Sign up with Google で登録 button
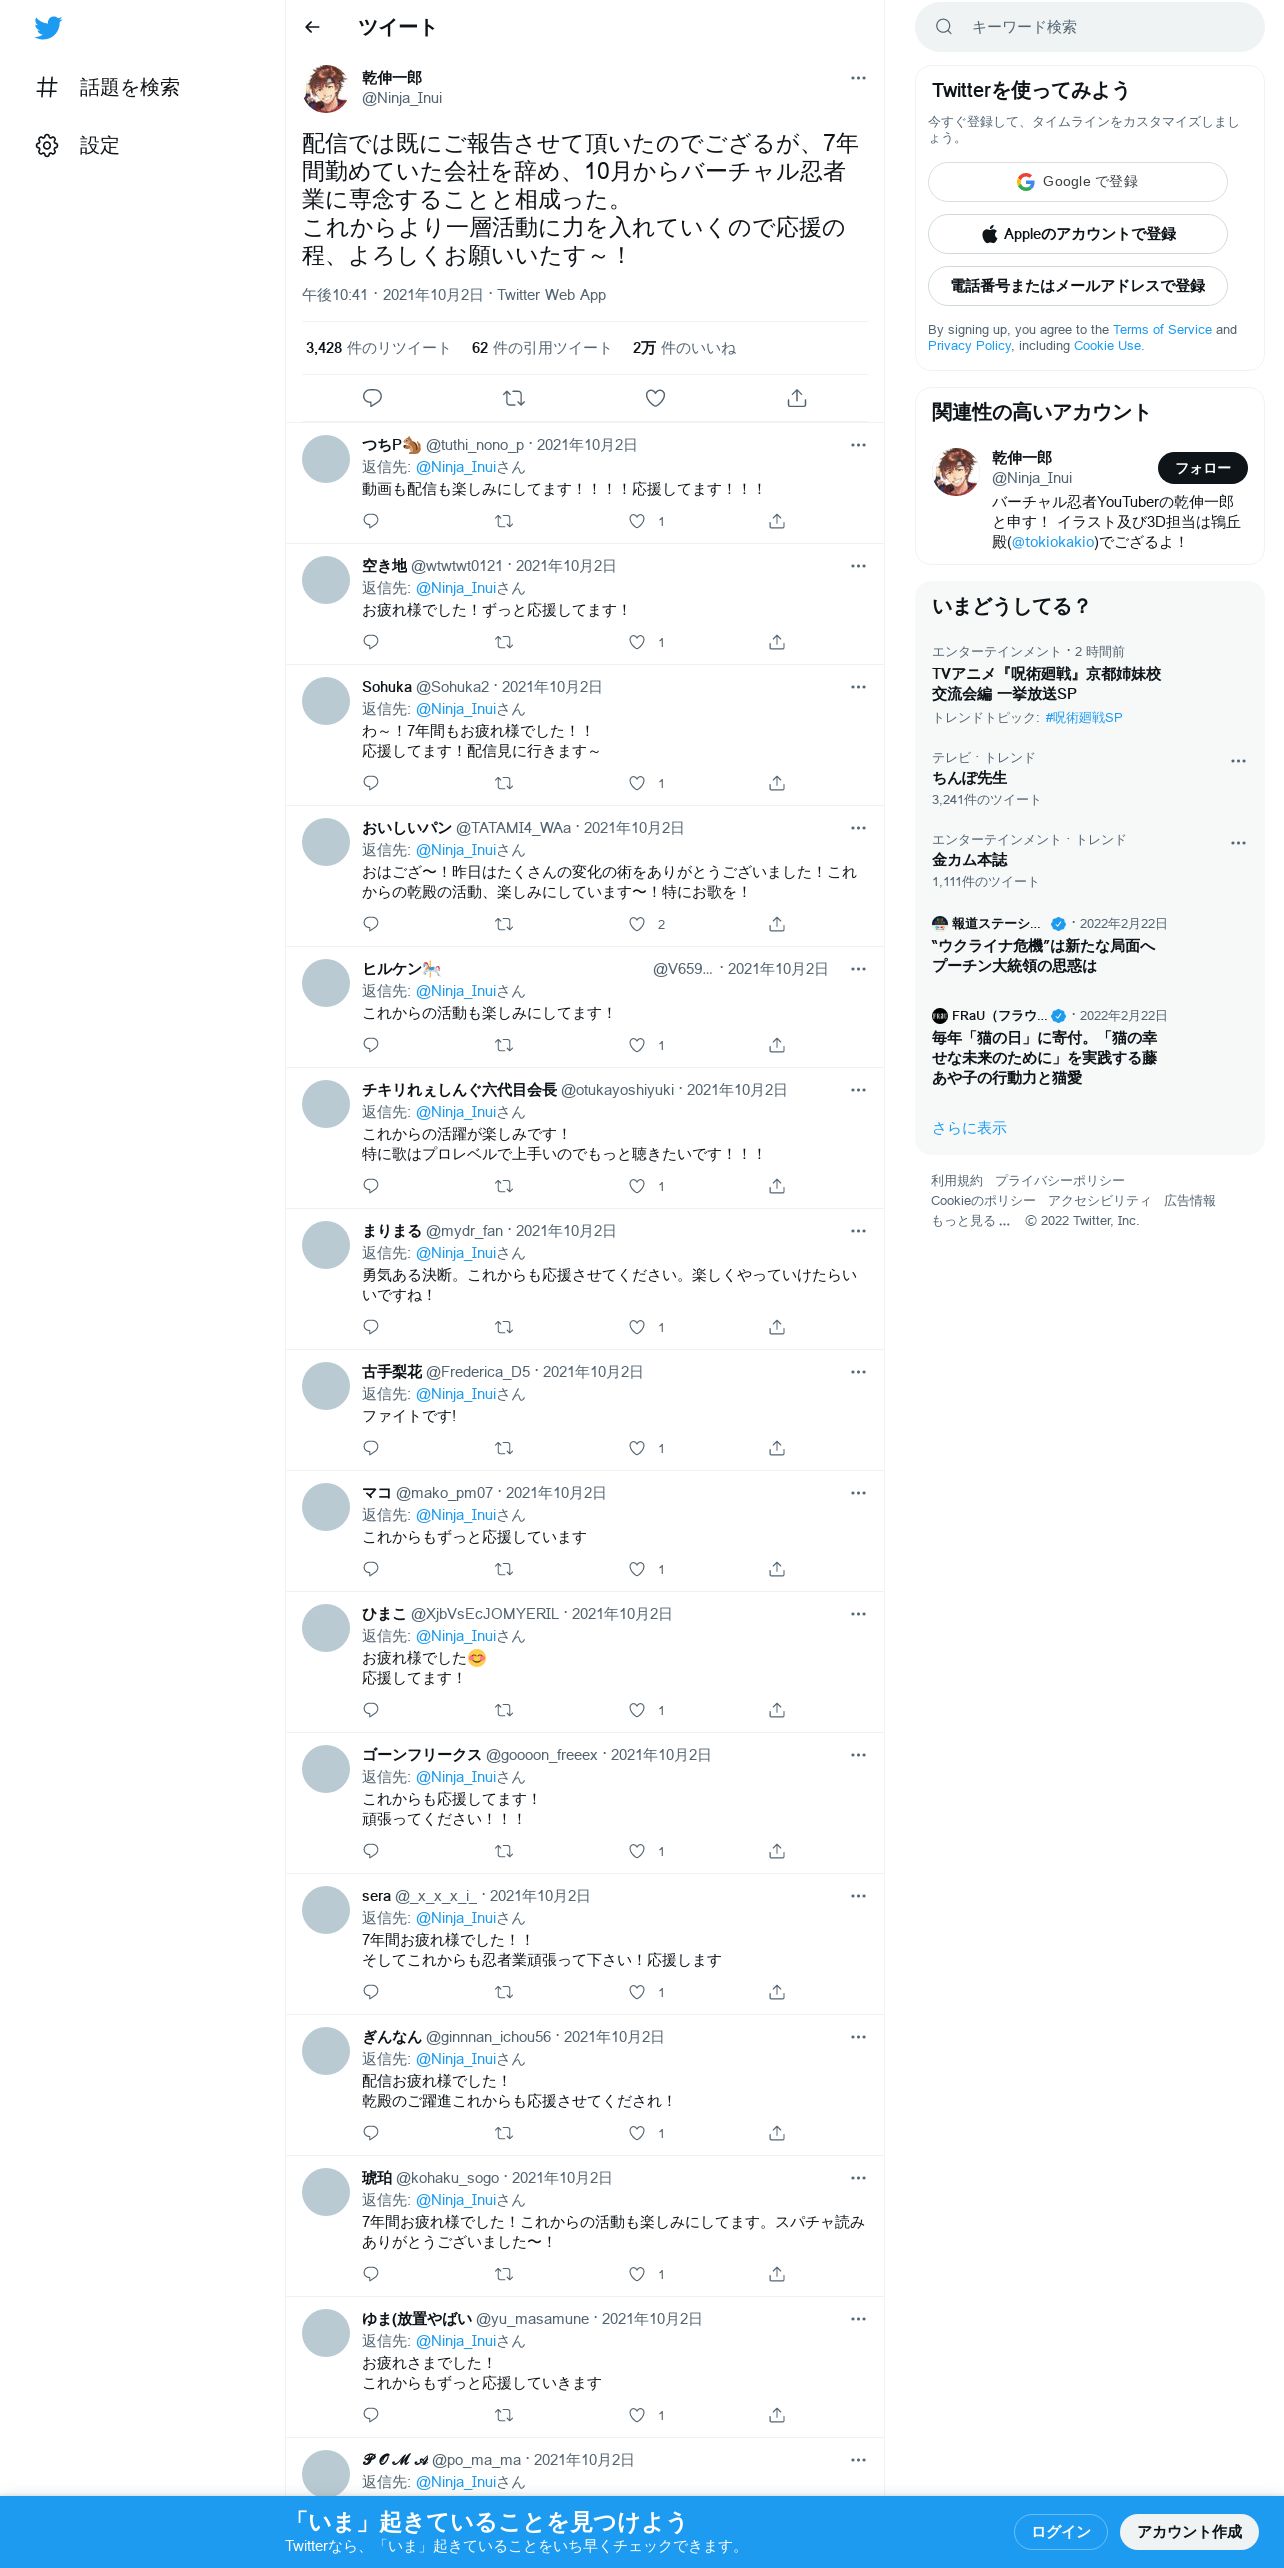This screenshot has height=2568, width=1284. 1078,182
